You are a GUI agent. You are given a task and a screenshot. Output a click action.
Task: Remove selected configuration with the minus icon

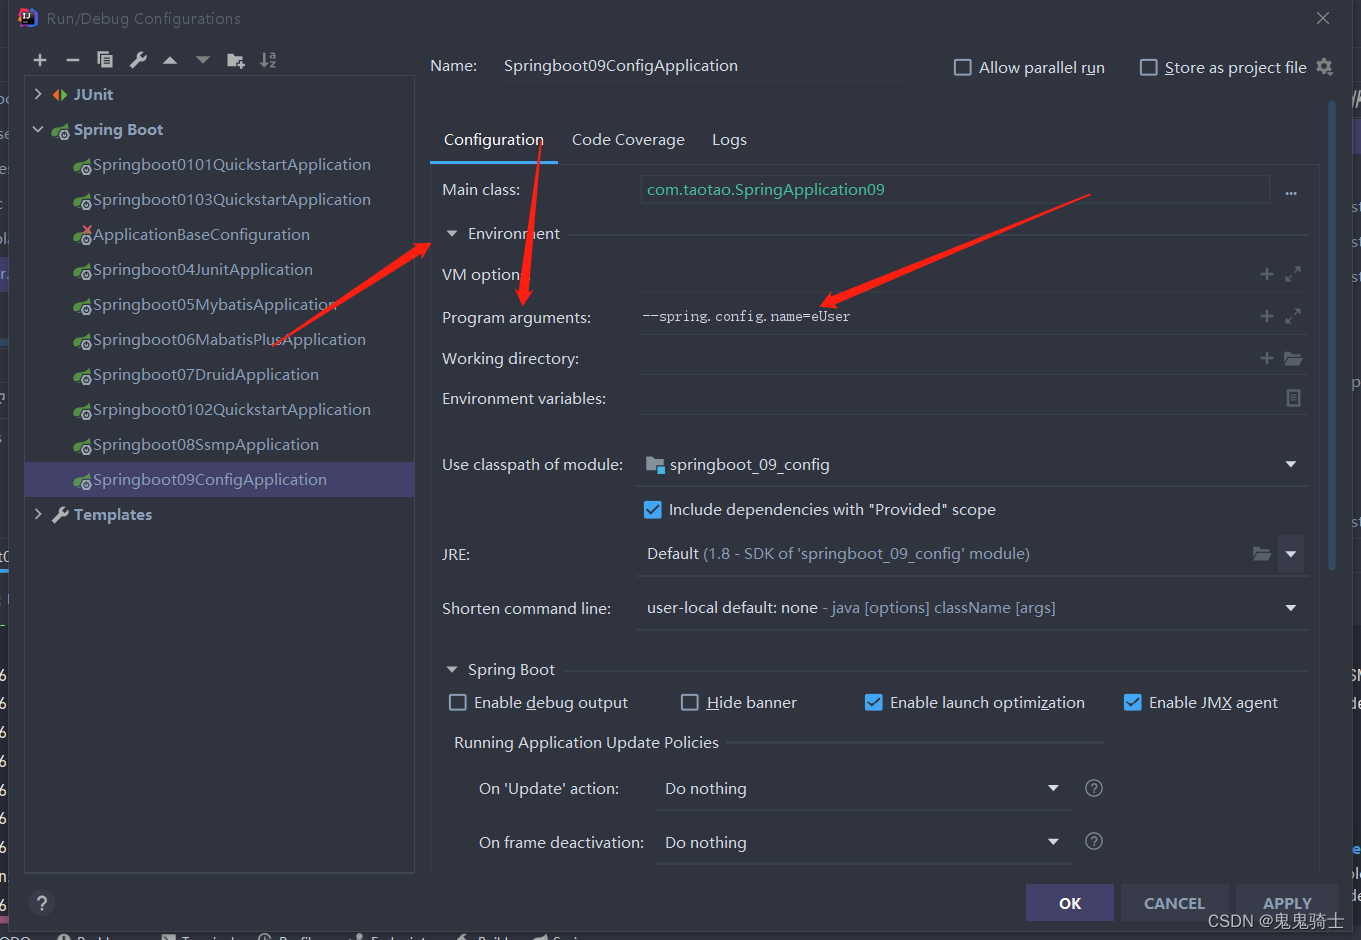72,60
